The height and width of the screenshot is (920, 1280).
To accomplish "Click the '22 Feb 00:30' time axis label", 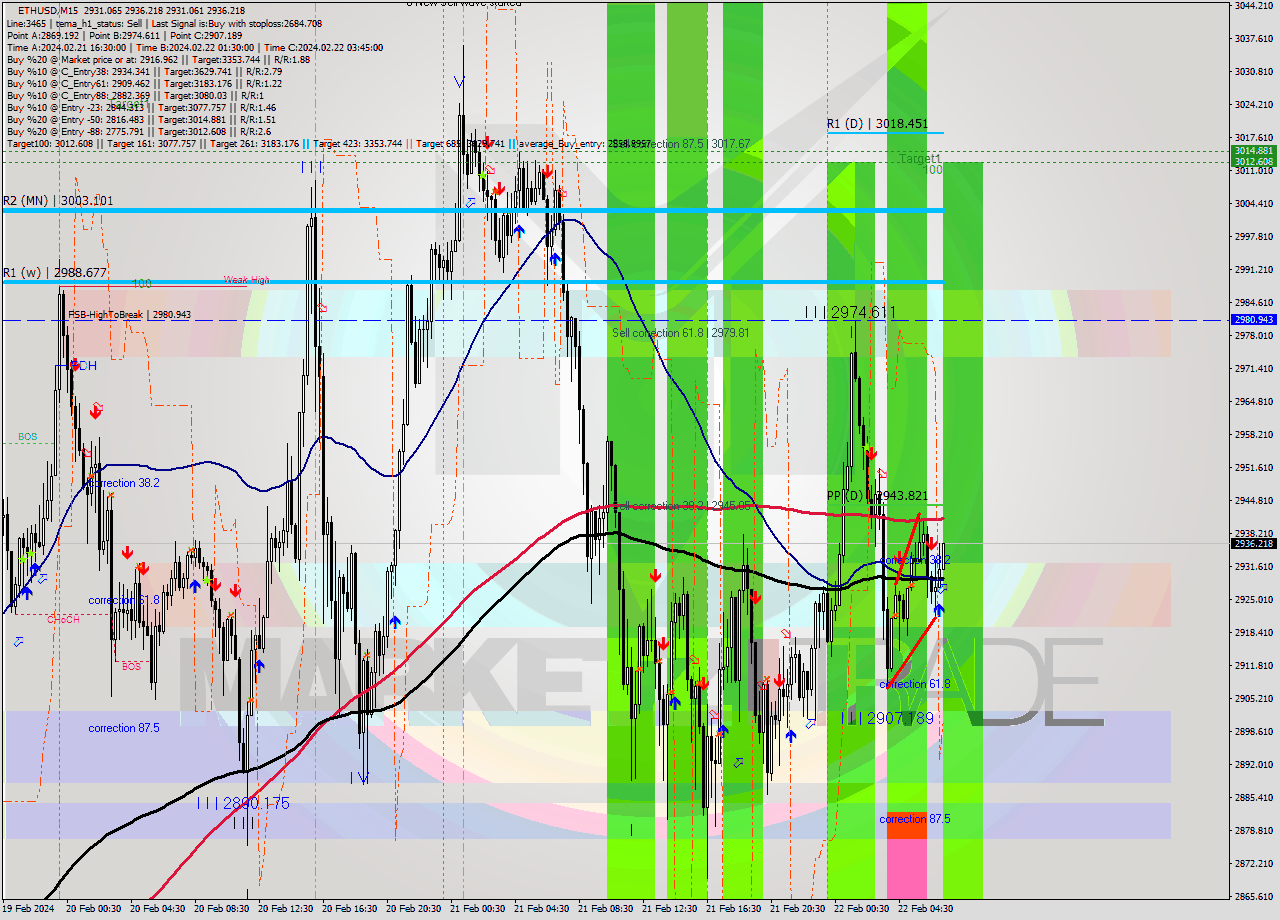I will 861,909.
